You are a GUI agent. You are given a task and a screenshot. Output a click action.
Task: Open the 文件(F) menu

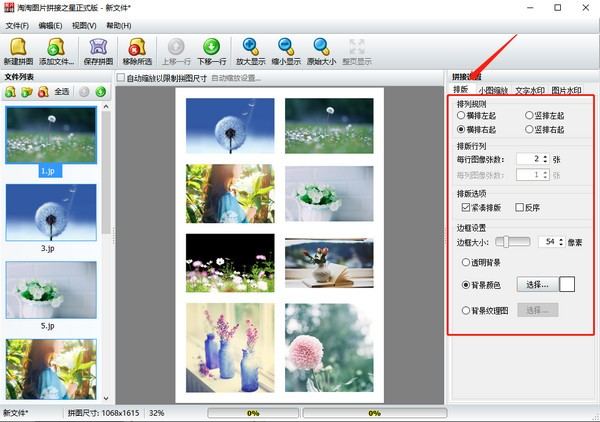point(16,25)
